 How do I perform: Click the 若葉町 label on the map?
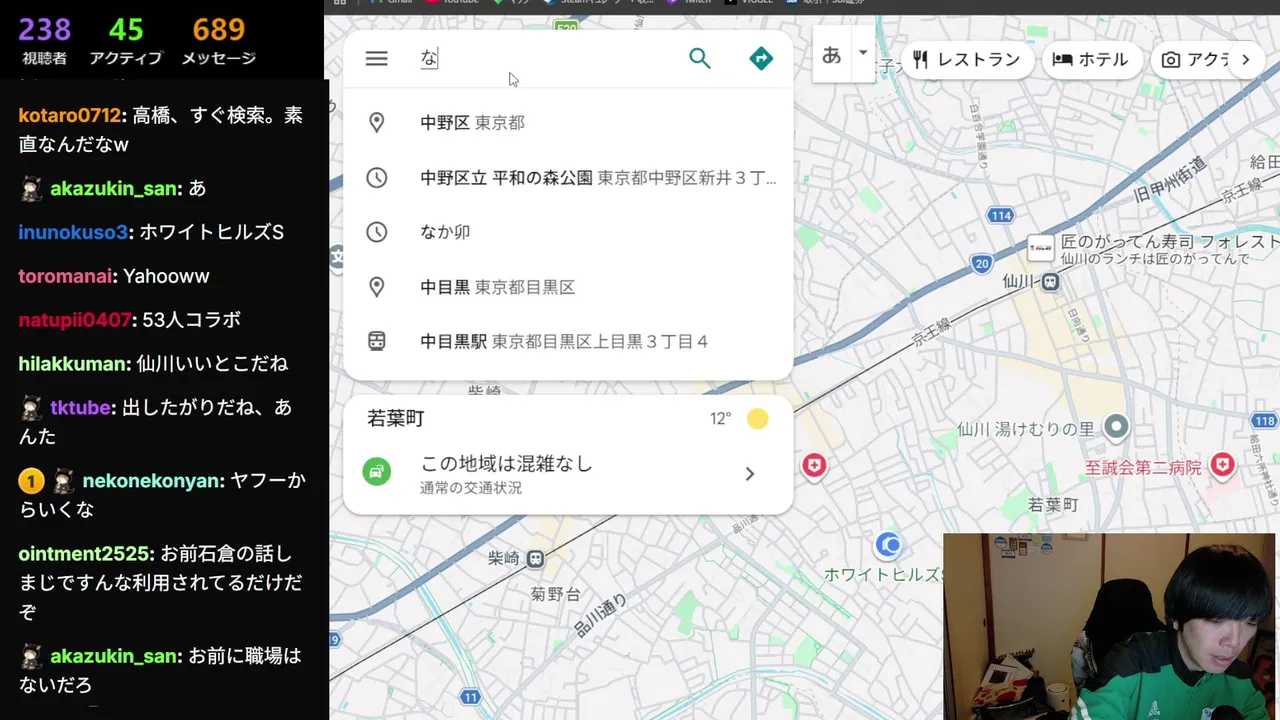pyautogui.click(x=1054, y=506)
